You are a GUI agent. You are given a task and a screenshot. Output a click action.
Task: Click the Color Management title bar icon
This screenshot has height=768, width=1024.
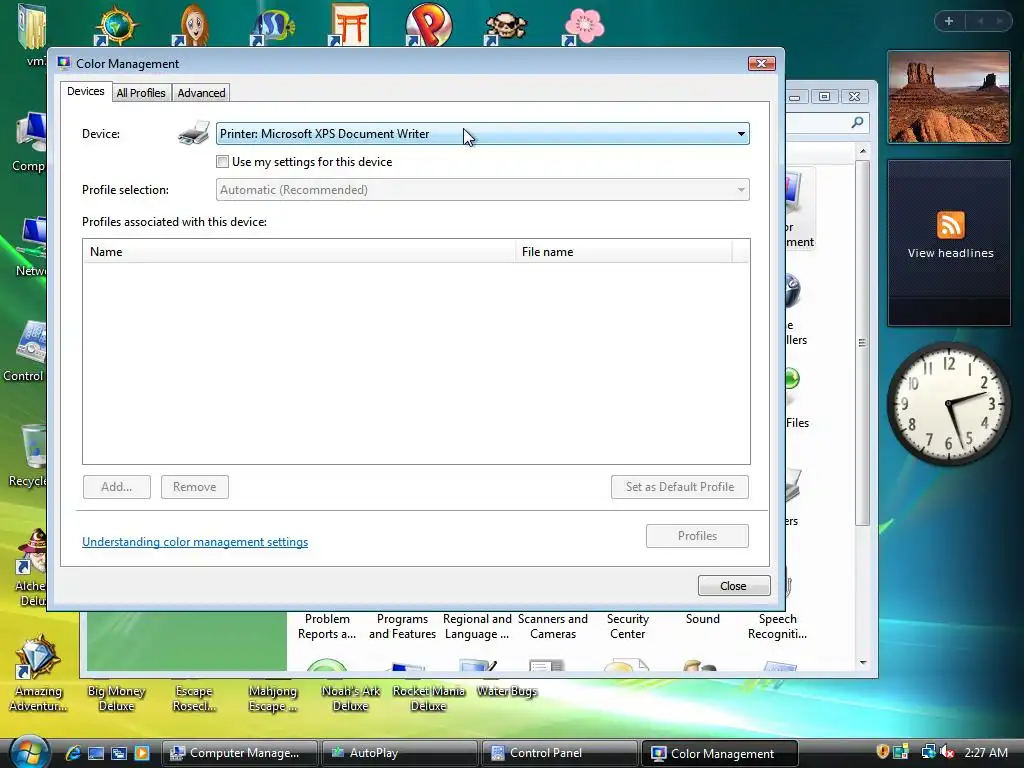pyautogui.click(x=64, y=63)
